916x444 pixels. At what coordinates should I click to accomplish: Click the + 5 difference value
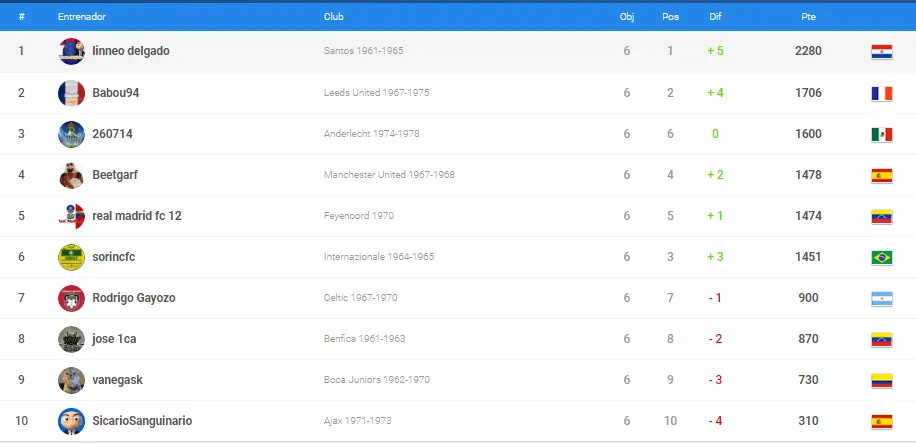coord(716,51)
